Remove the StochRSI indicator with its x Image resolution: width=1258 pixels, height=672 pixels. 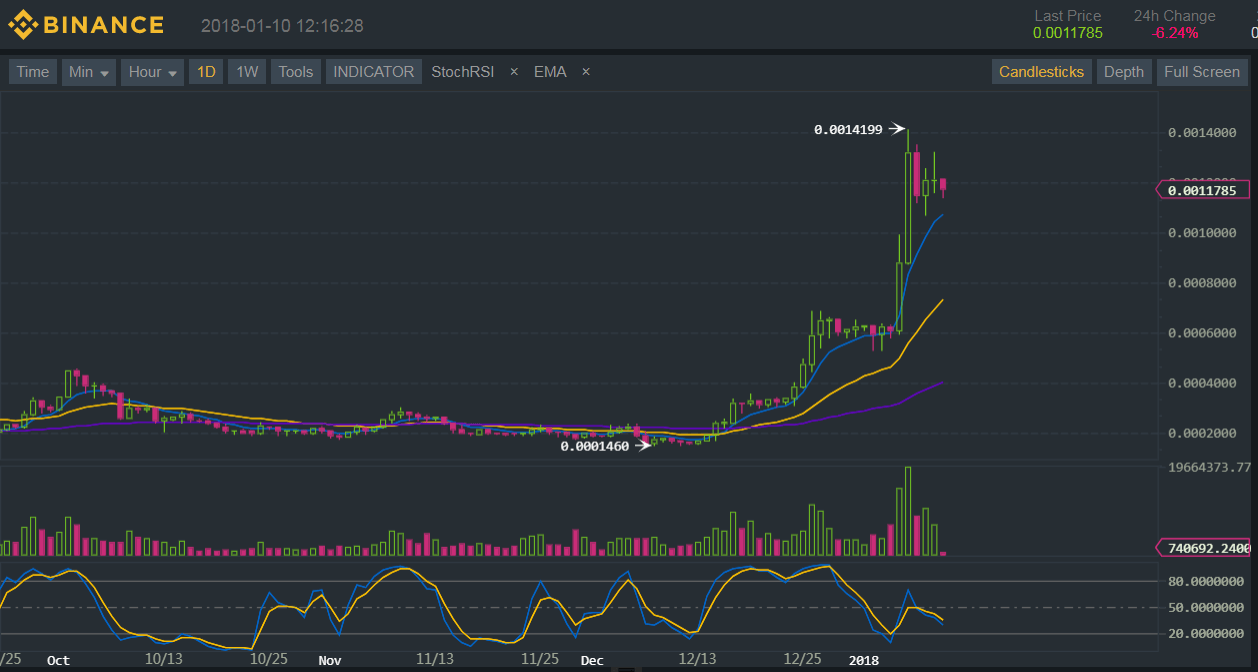[514, 72]
